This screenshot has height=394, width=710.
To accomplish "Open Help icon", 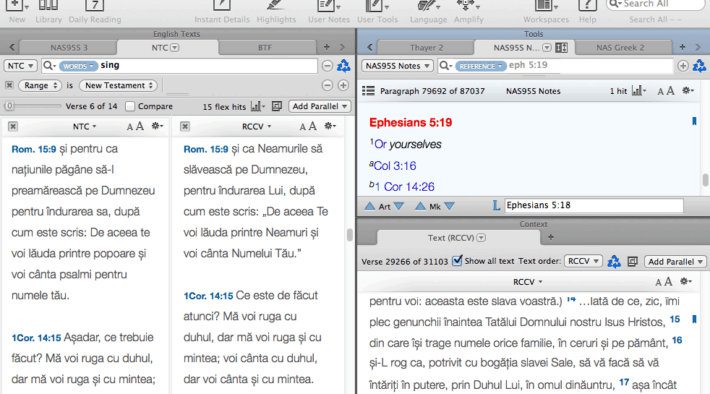I will pos(587,12).
